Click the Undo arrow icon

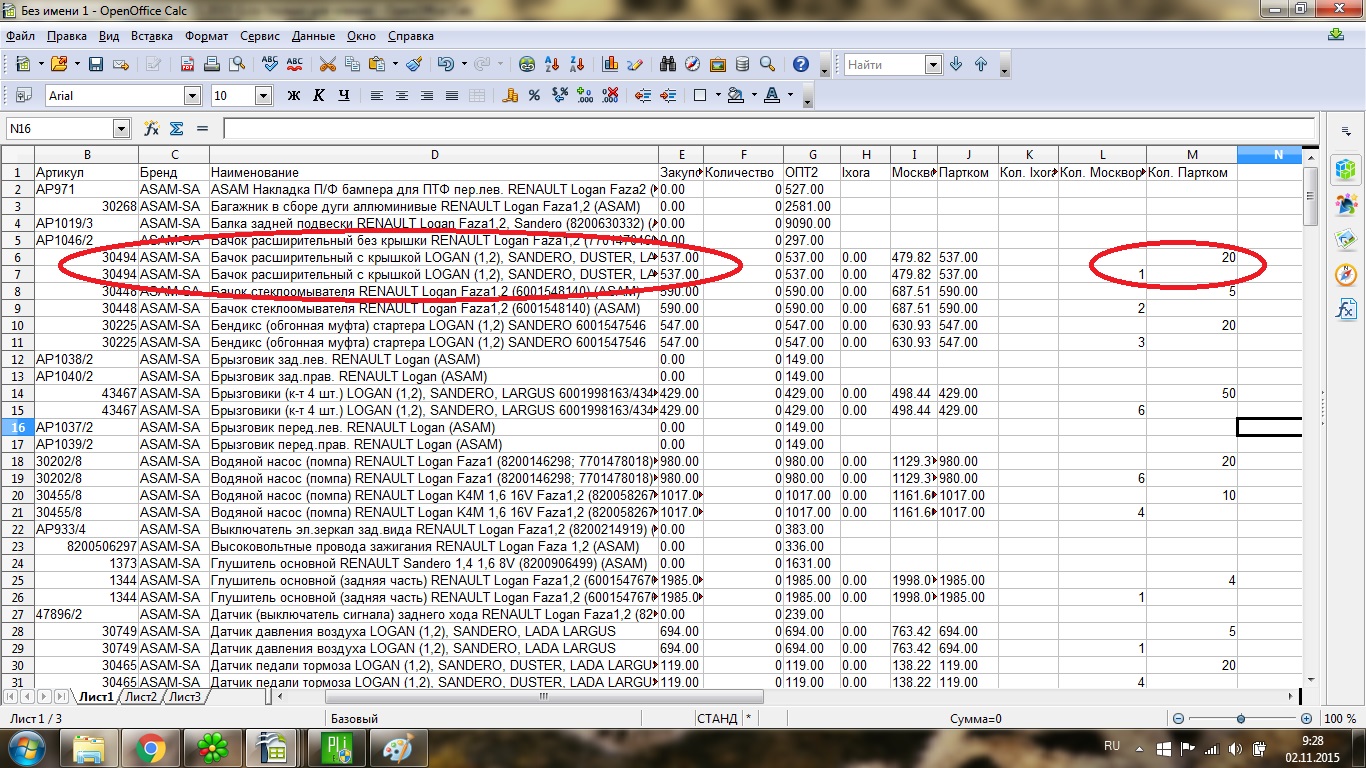pyautogui.click(x=445, y=64)
